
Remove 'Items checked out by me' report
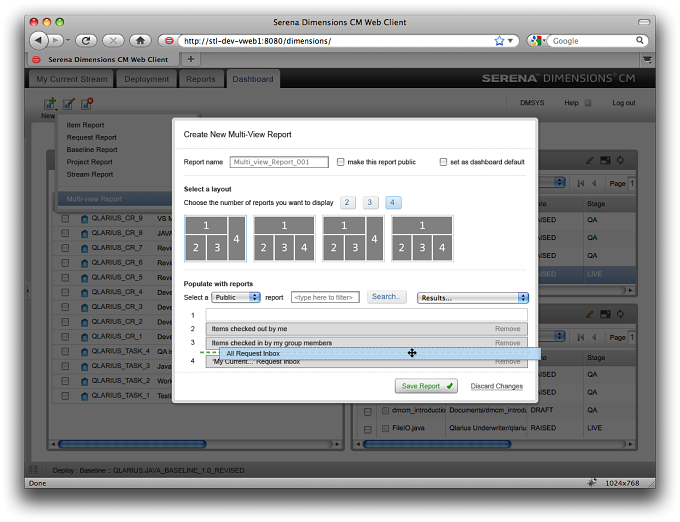pos(507,329)
